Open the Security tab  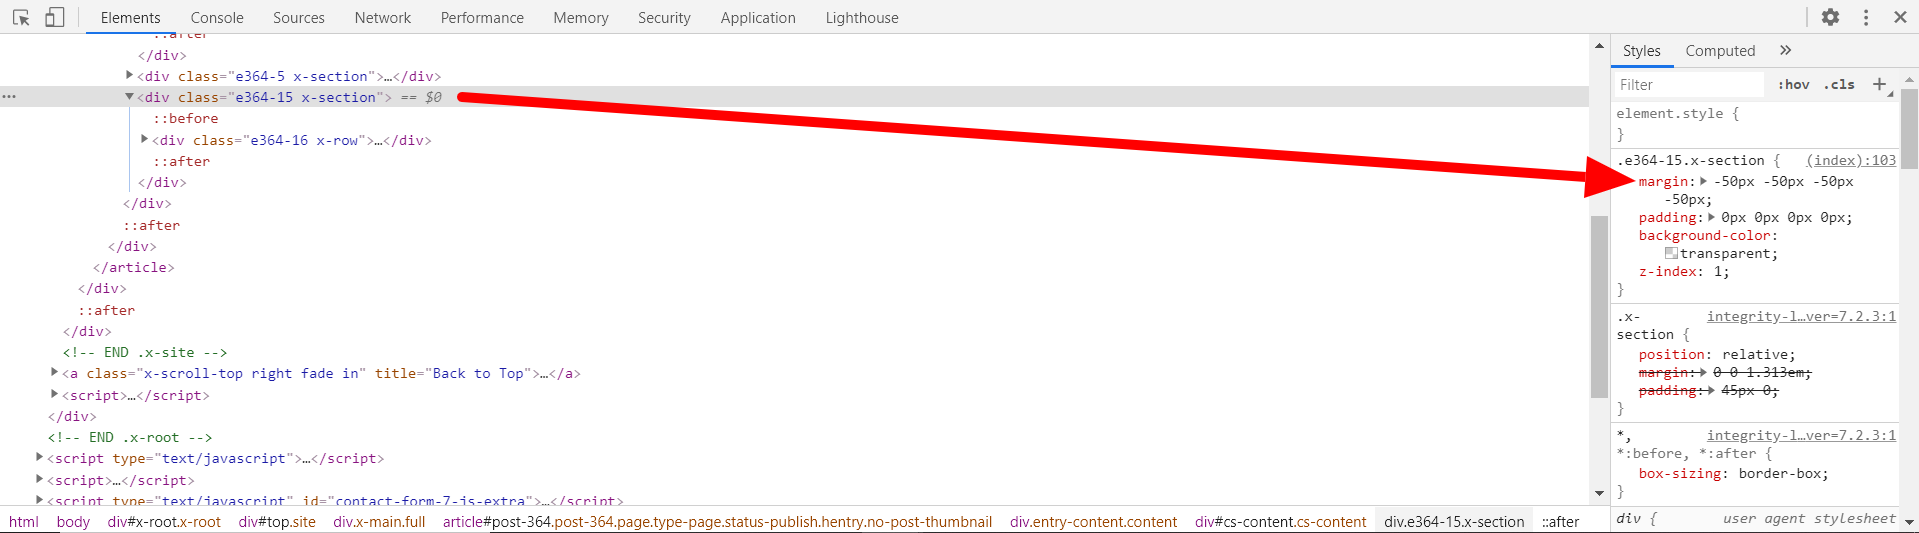click(664, 18)
